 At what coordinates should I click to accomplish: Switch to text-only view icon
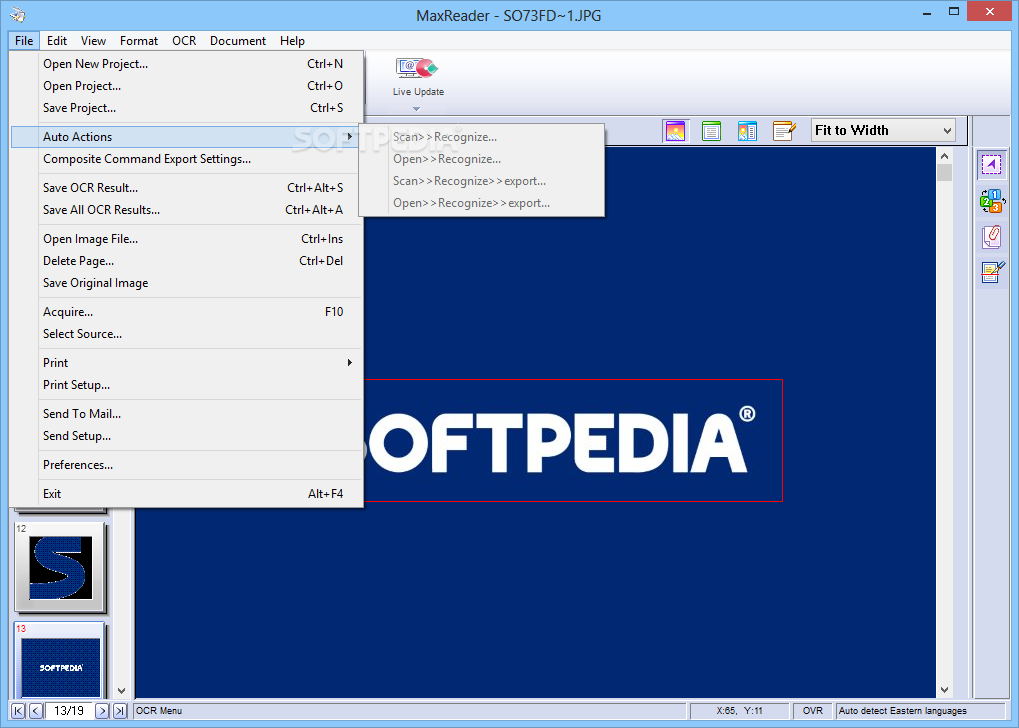711,131
